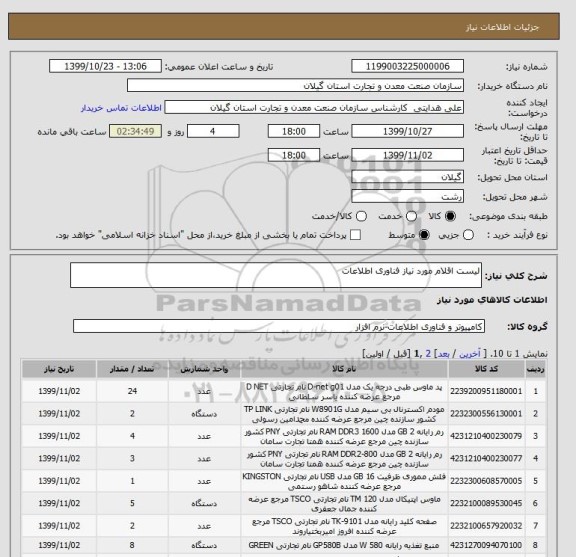Click item code 223210065792​0032

[486, 526]
